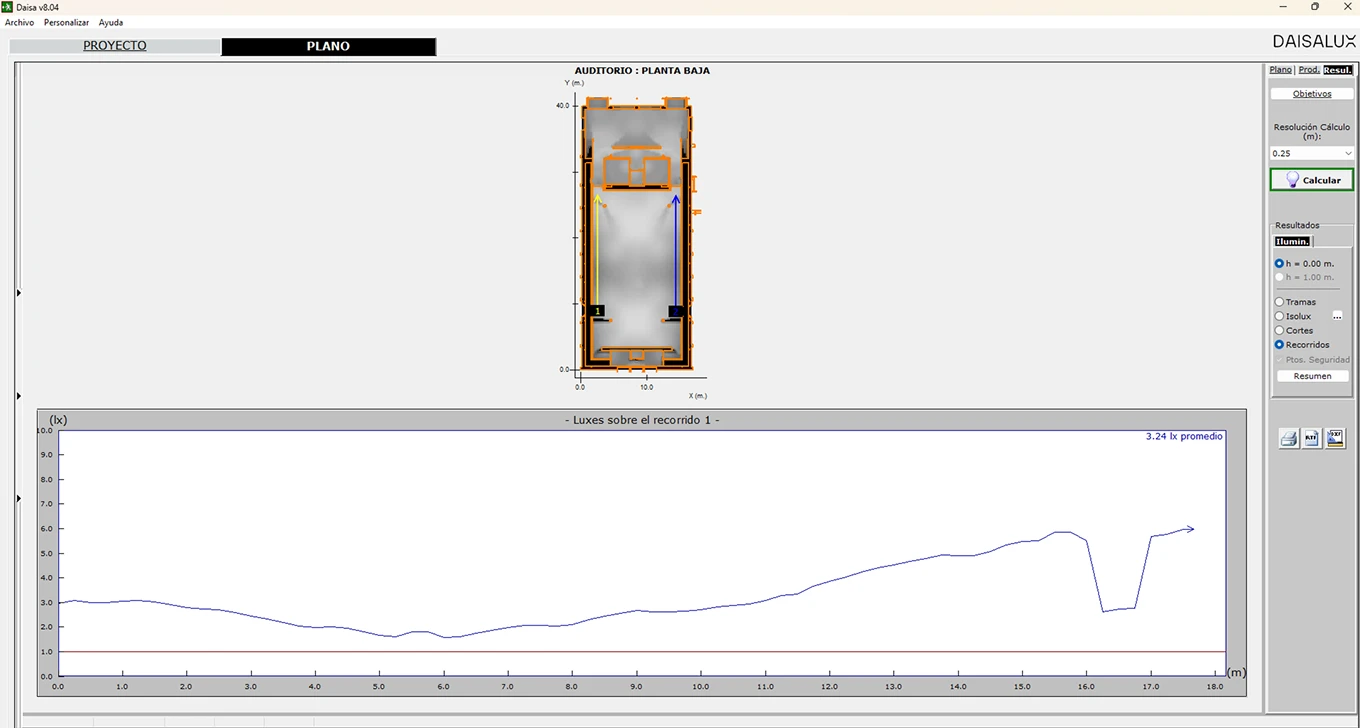Switch to the PROYECTO tab
Screen dimensions: 1360x728
tap(115, 46)
